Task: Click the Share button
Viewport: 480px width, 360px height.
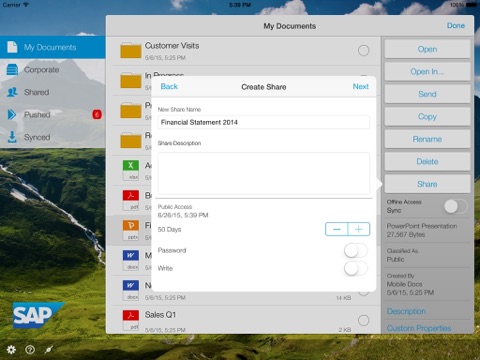Action: 427,184
